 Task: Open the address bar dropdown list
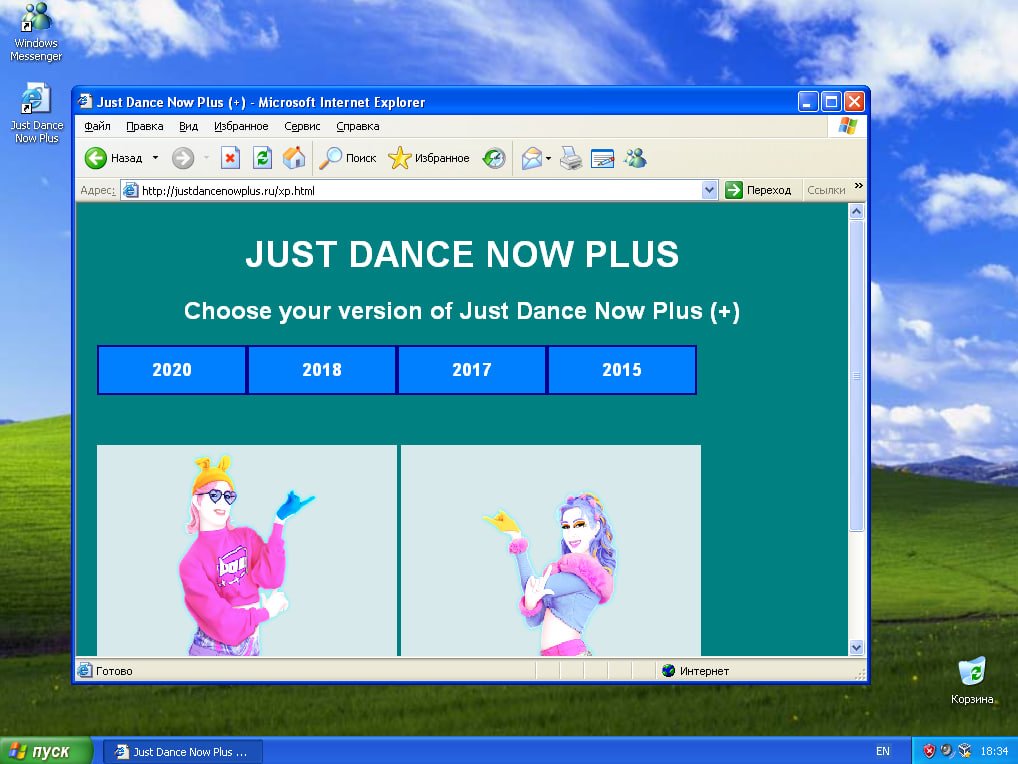click(710, 190)
